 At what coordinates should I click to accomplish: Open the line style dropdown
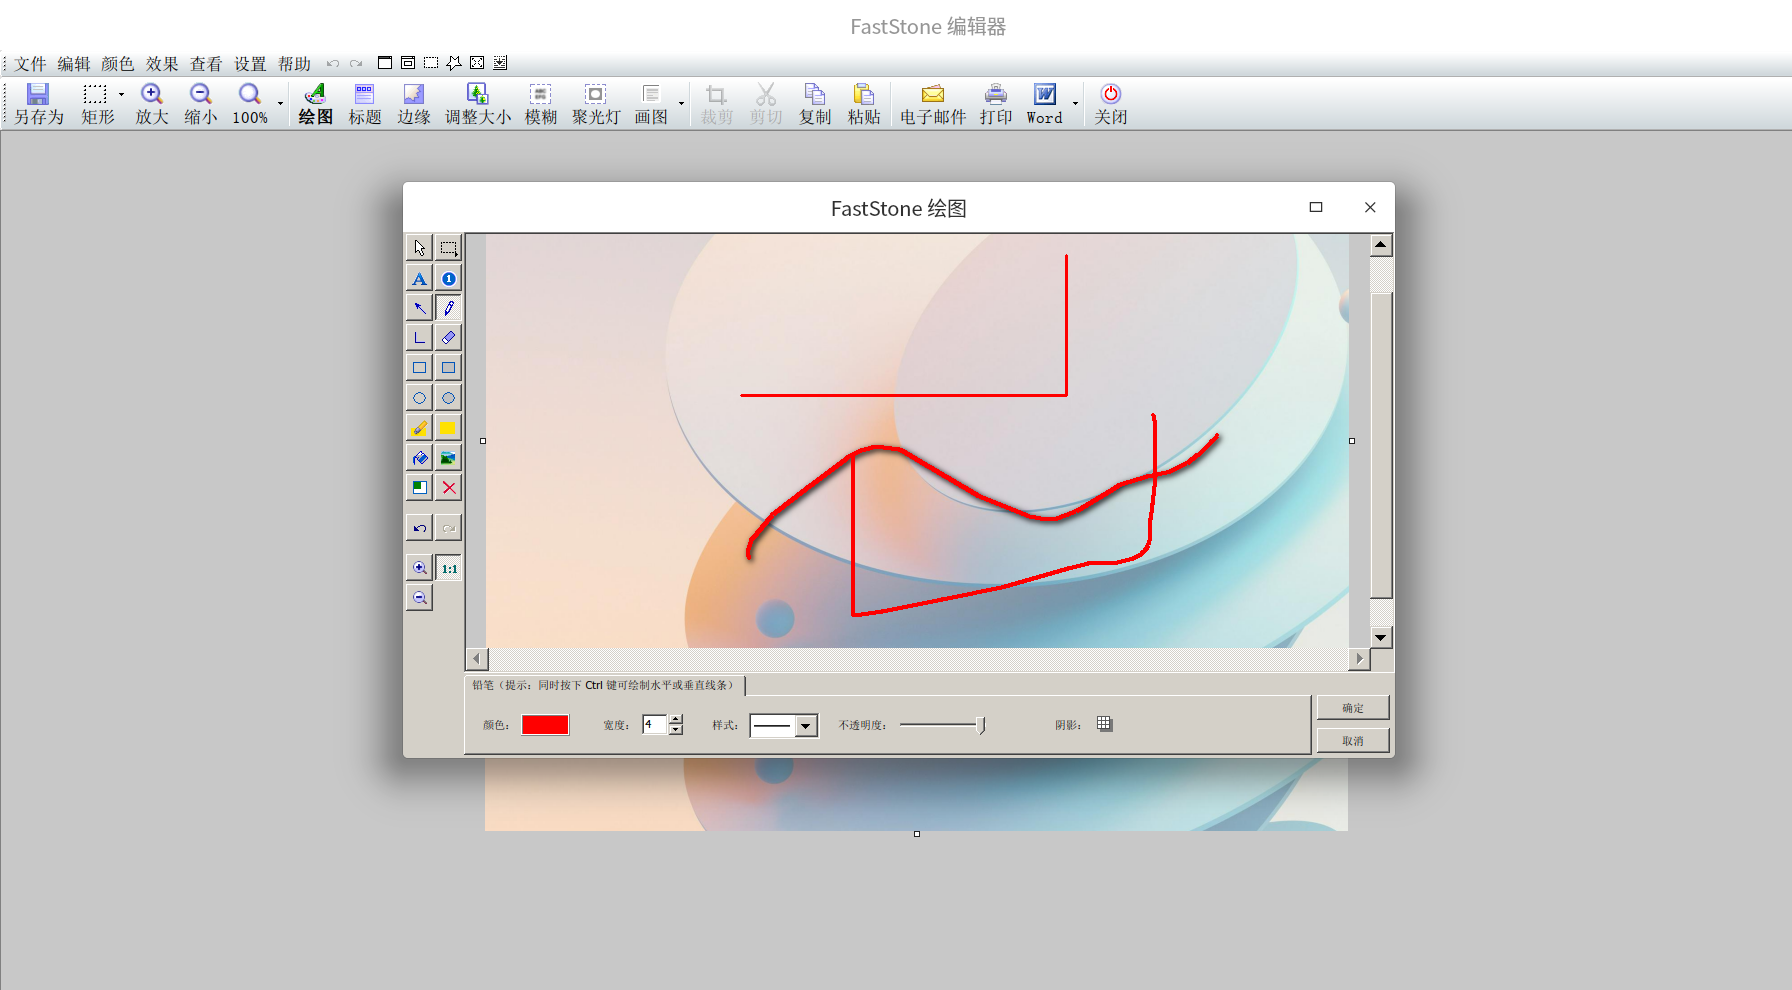coord(805,726)
